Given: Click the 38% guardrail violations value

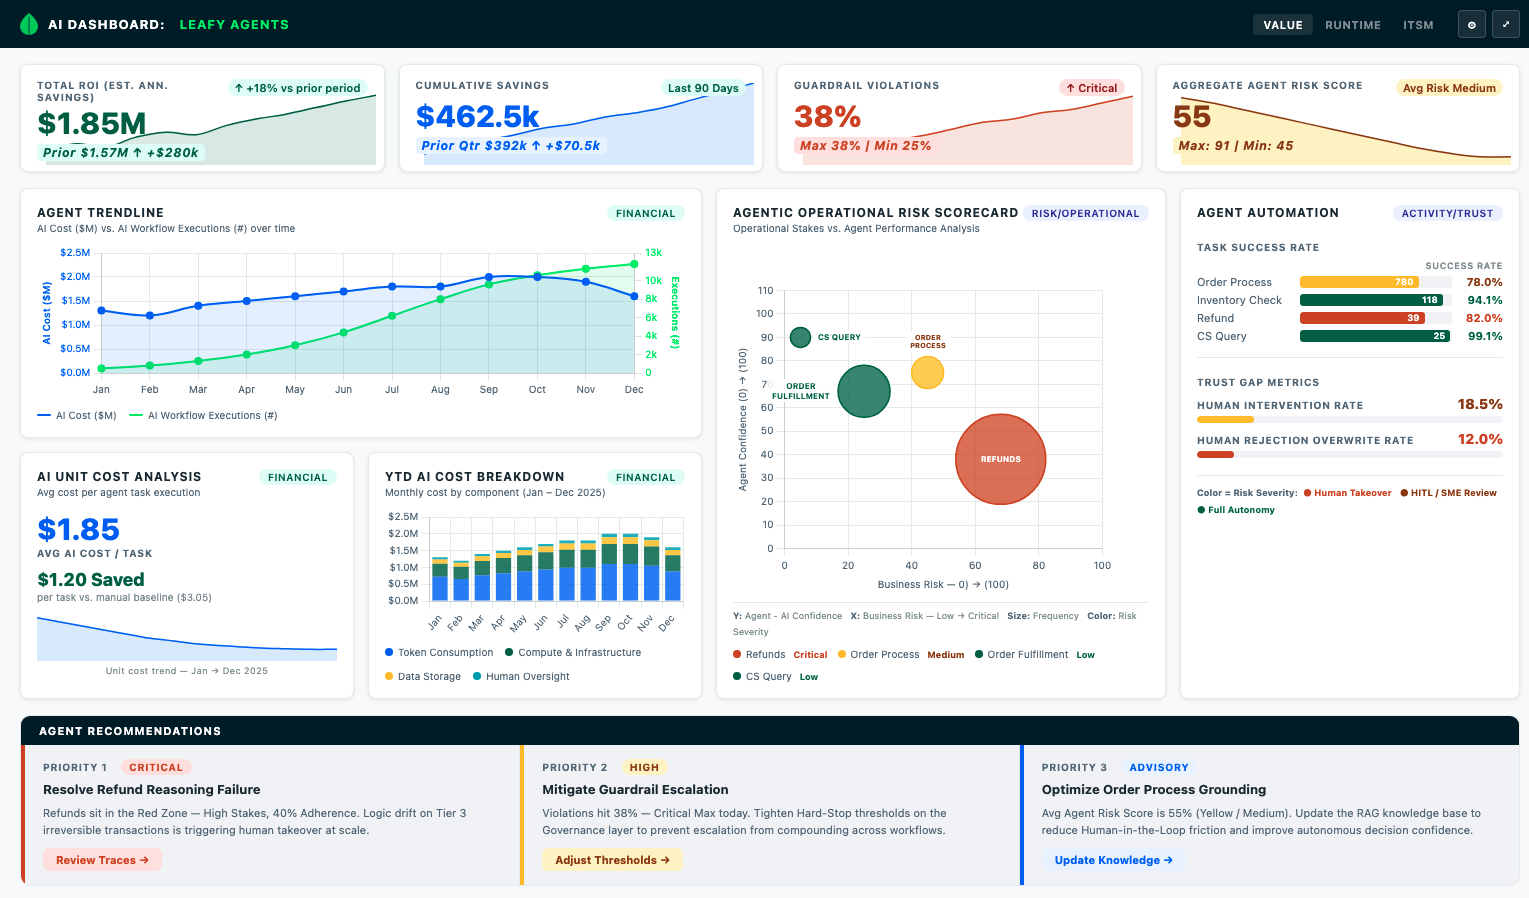Looking at the screenshot, I should coord(827,117).
